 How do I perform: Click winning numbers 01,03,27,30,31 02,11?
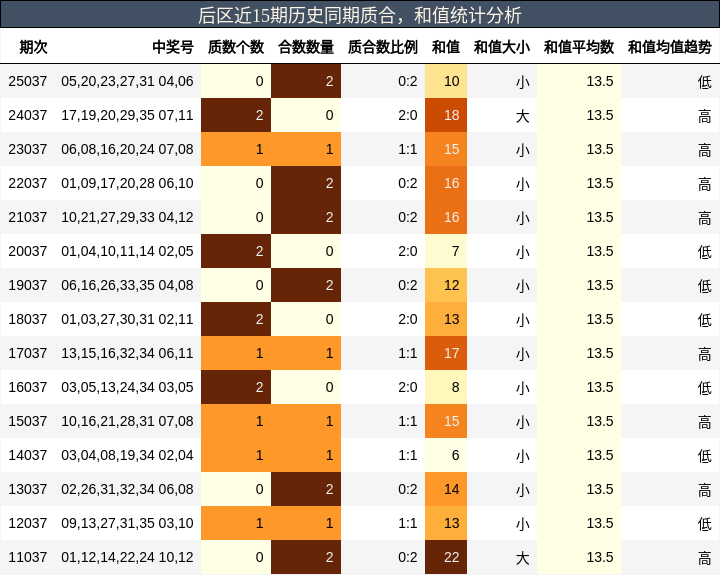[x=127, y=319]
